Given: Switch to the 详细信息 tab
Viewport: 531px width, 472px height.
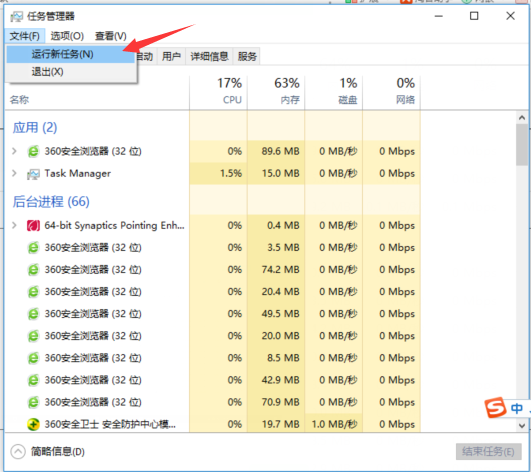Looking at the screenshot, I should [209, 56].
